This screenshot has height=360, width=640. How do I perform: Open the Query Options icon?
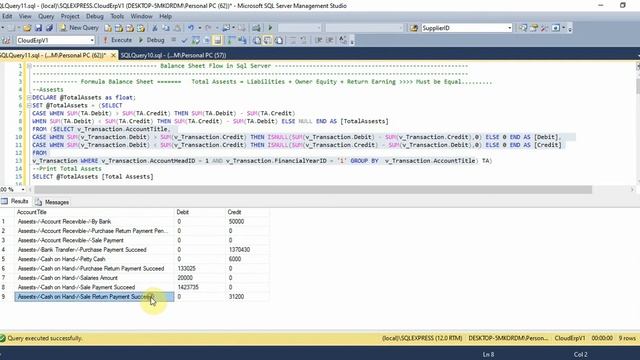click(207, 40)
